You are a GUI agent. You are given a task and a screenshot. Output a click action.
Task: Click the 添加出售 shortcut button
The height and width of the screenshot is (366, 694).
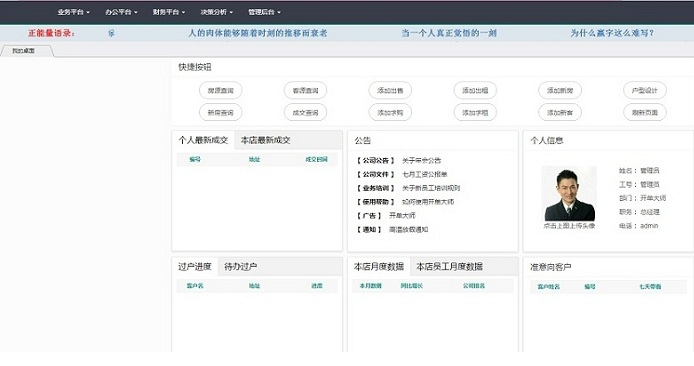[390, 90]
